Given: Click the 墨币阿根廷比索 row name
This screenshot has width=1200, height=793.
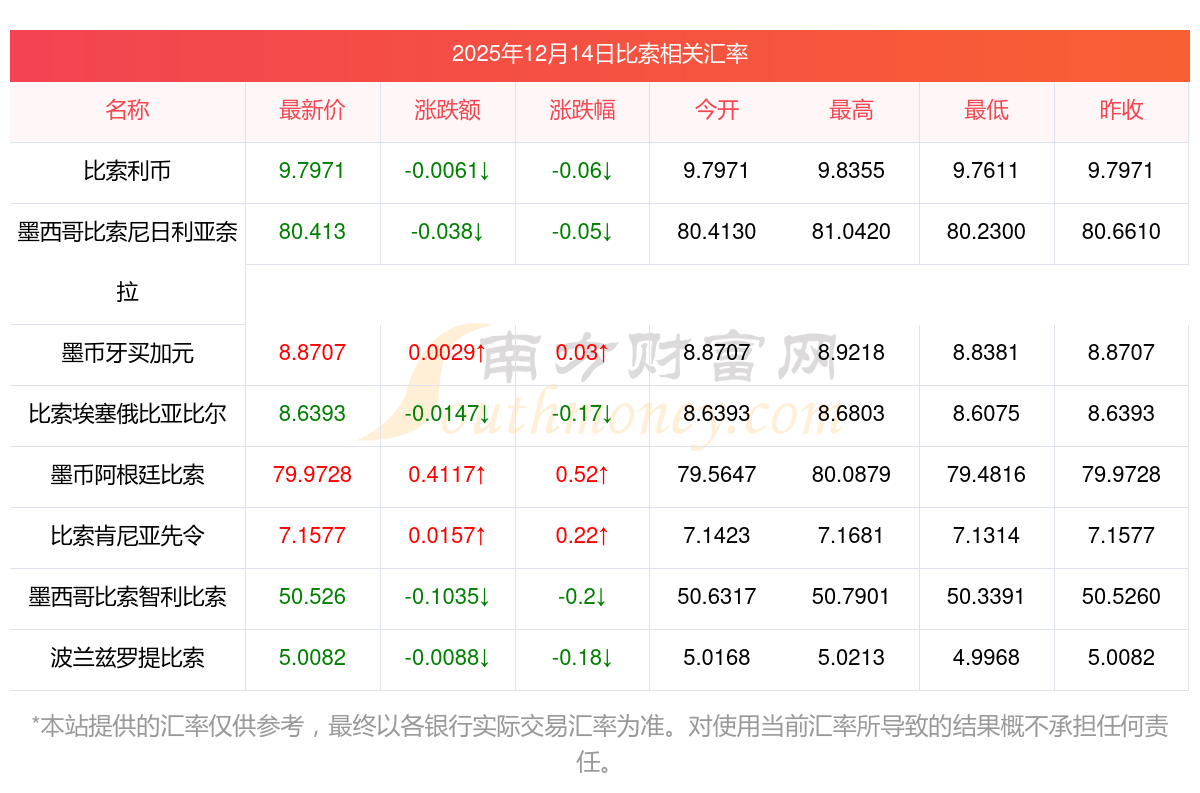Looking at the screenshot, I should click(x=127, y=475).
